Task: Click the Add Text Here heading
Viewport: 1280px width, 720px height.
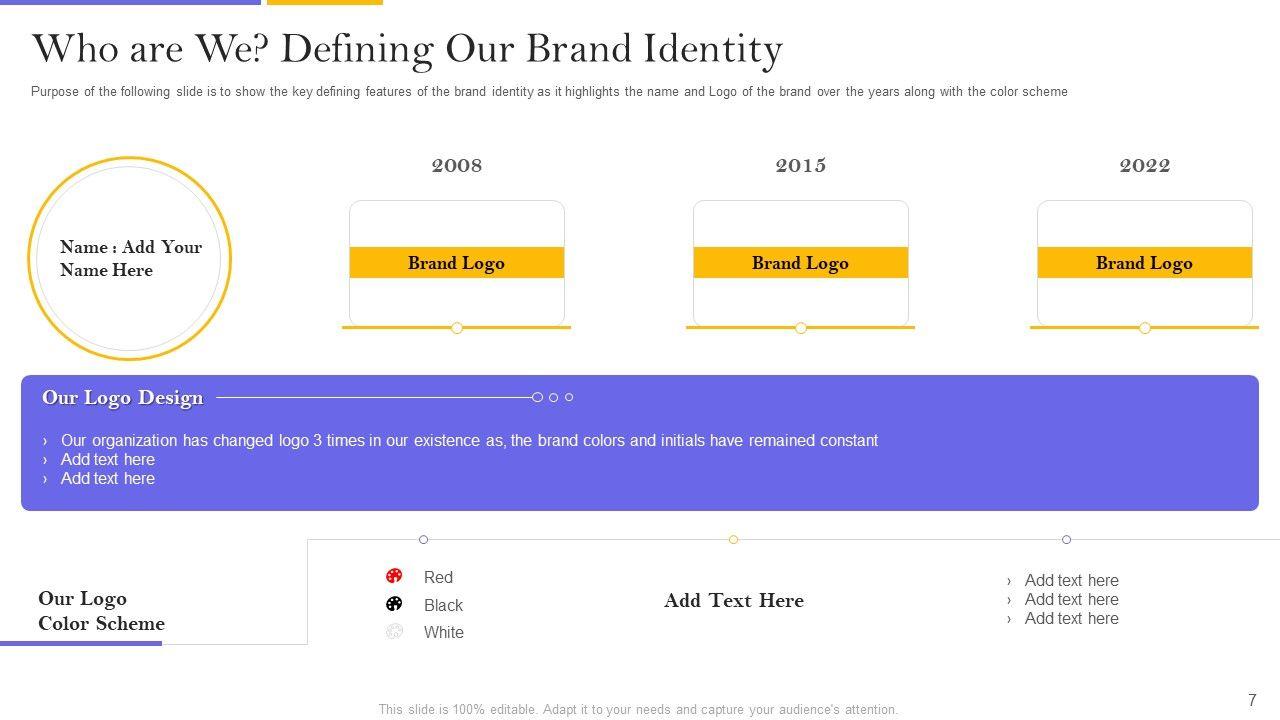Action: pos(733,601)
